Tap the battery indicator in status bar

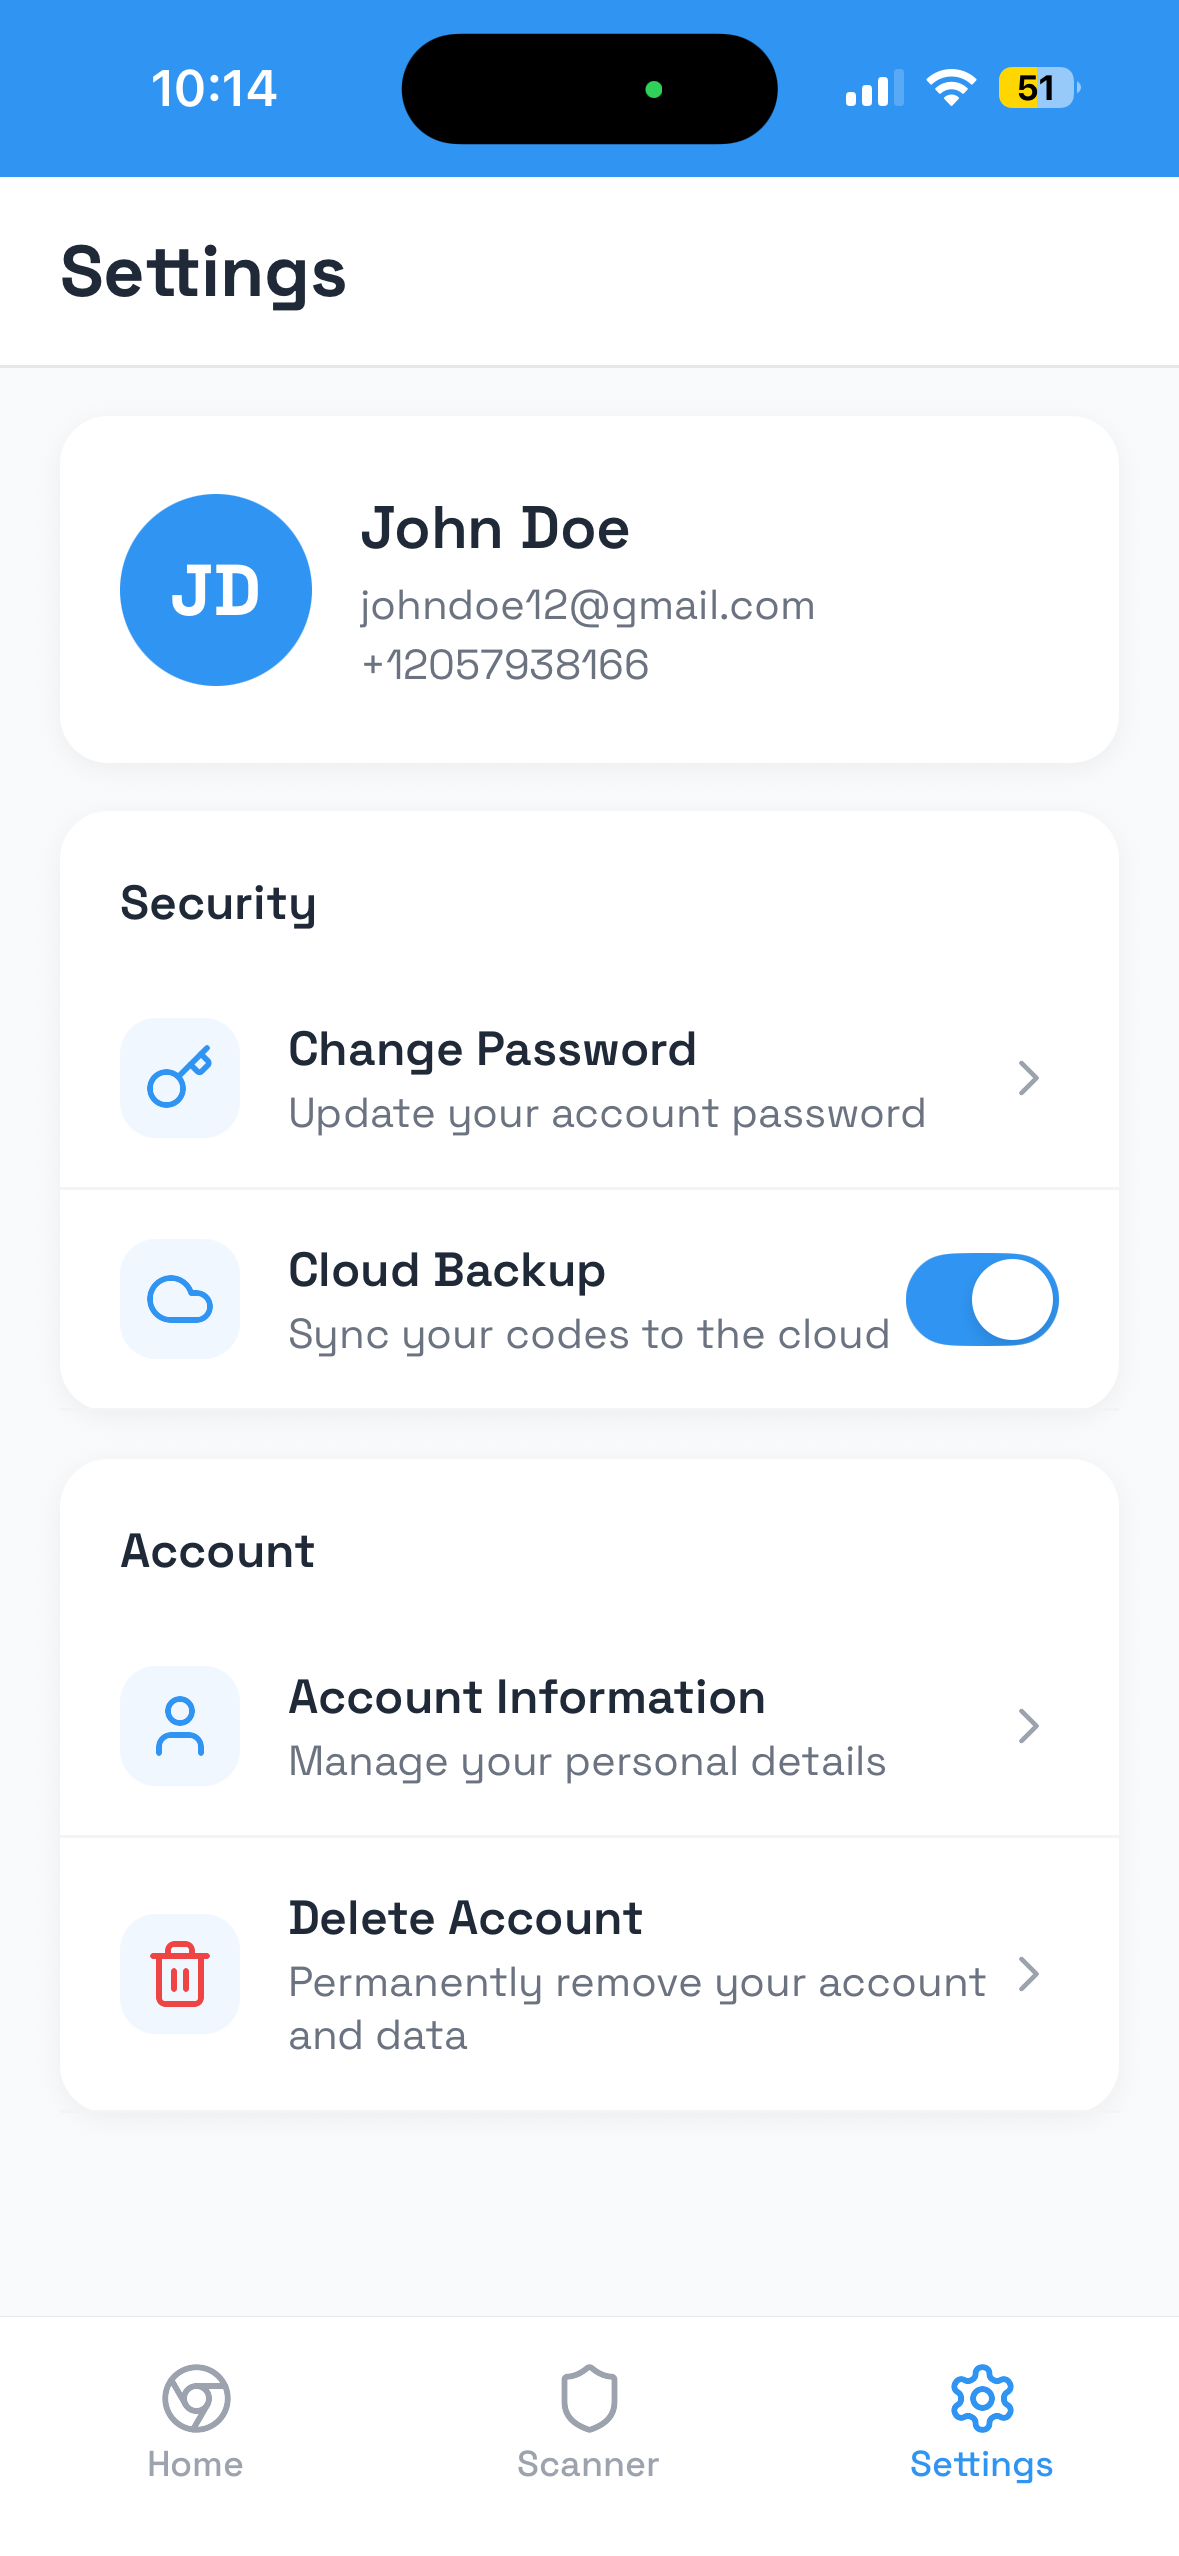[1039, 88]
